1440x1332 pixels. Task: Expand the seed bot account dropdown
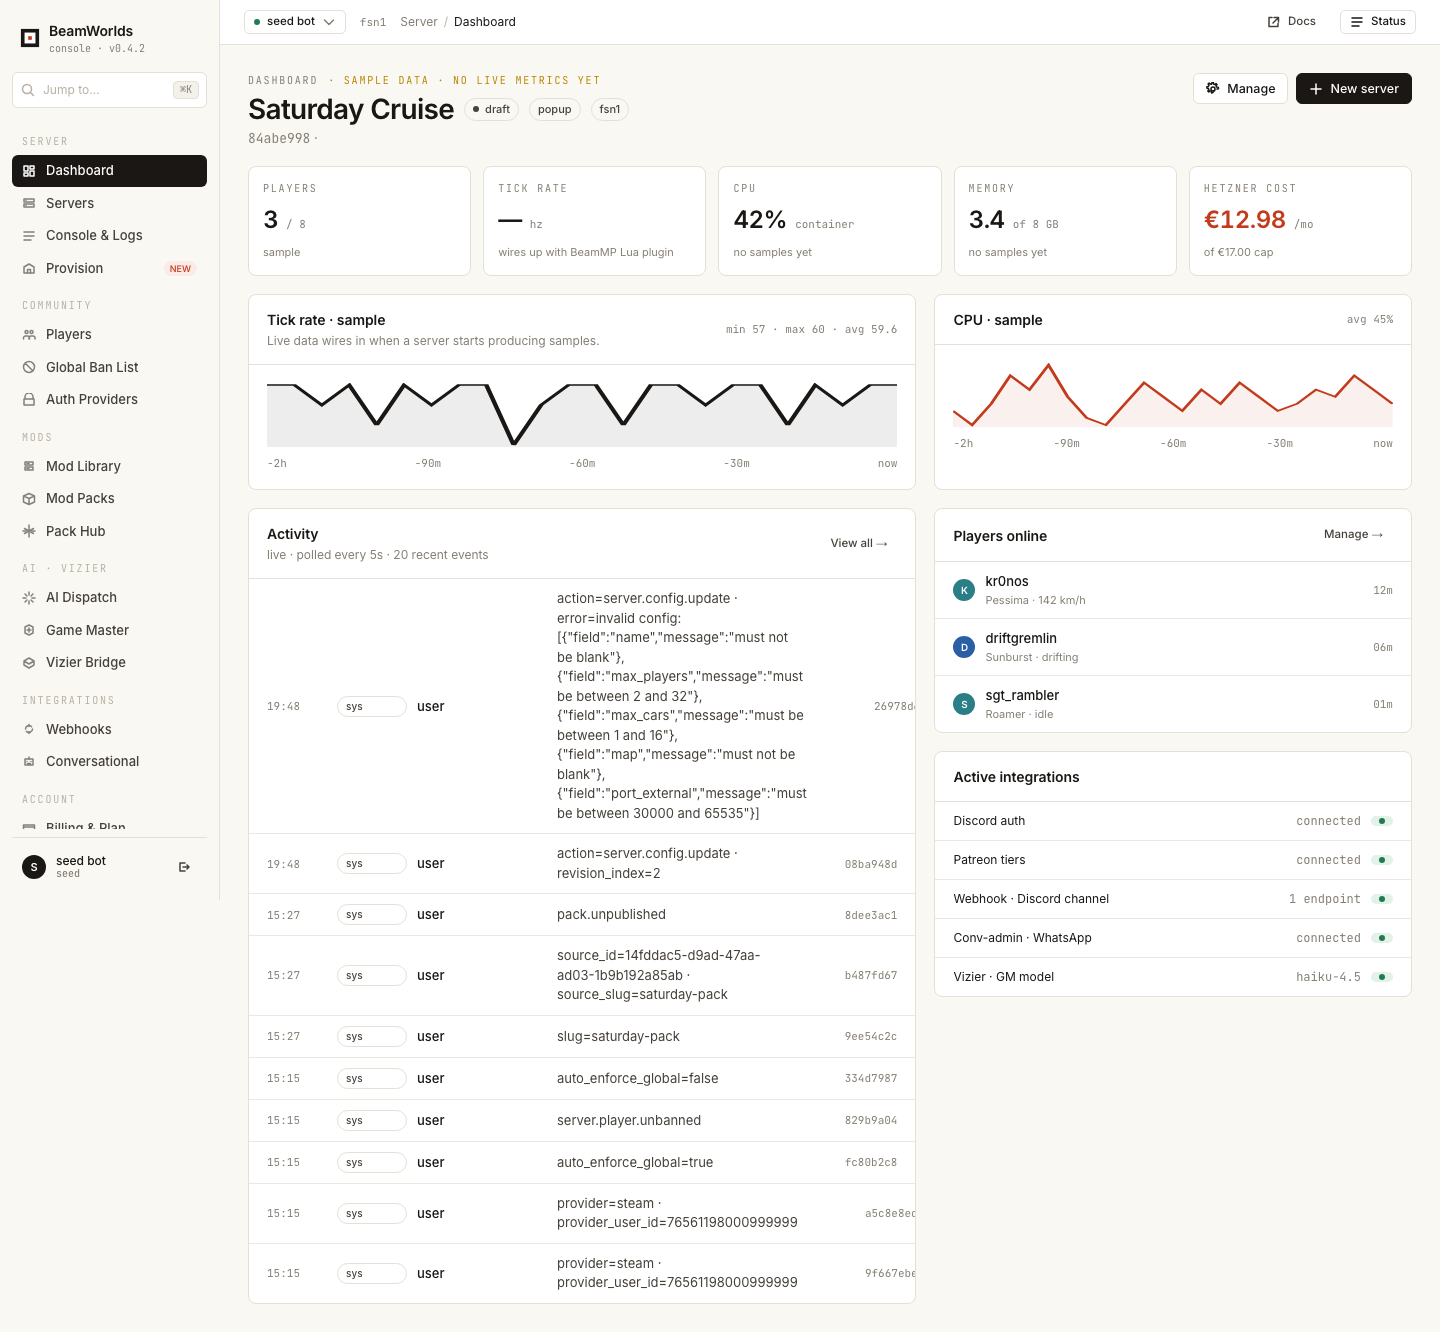pos(295,22)
